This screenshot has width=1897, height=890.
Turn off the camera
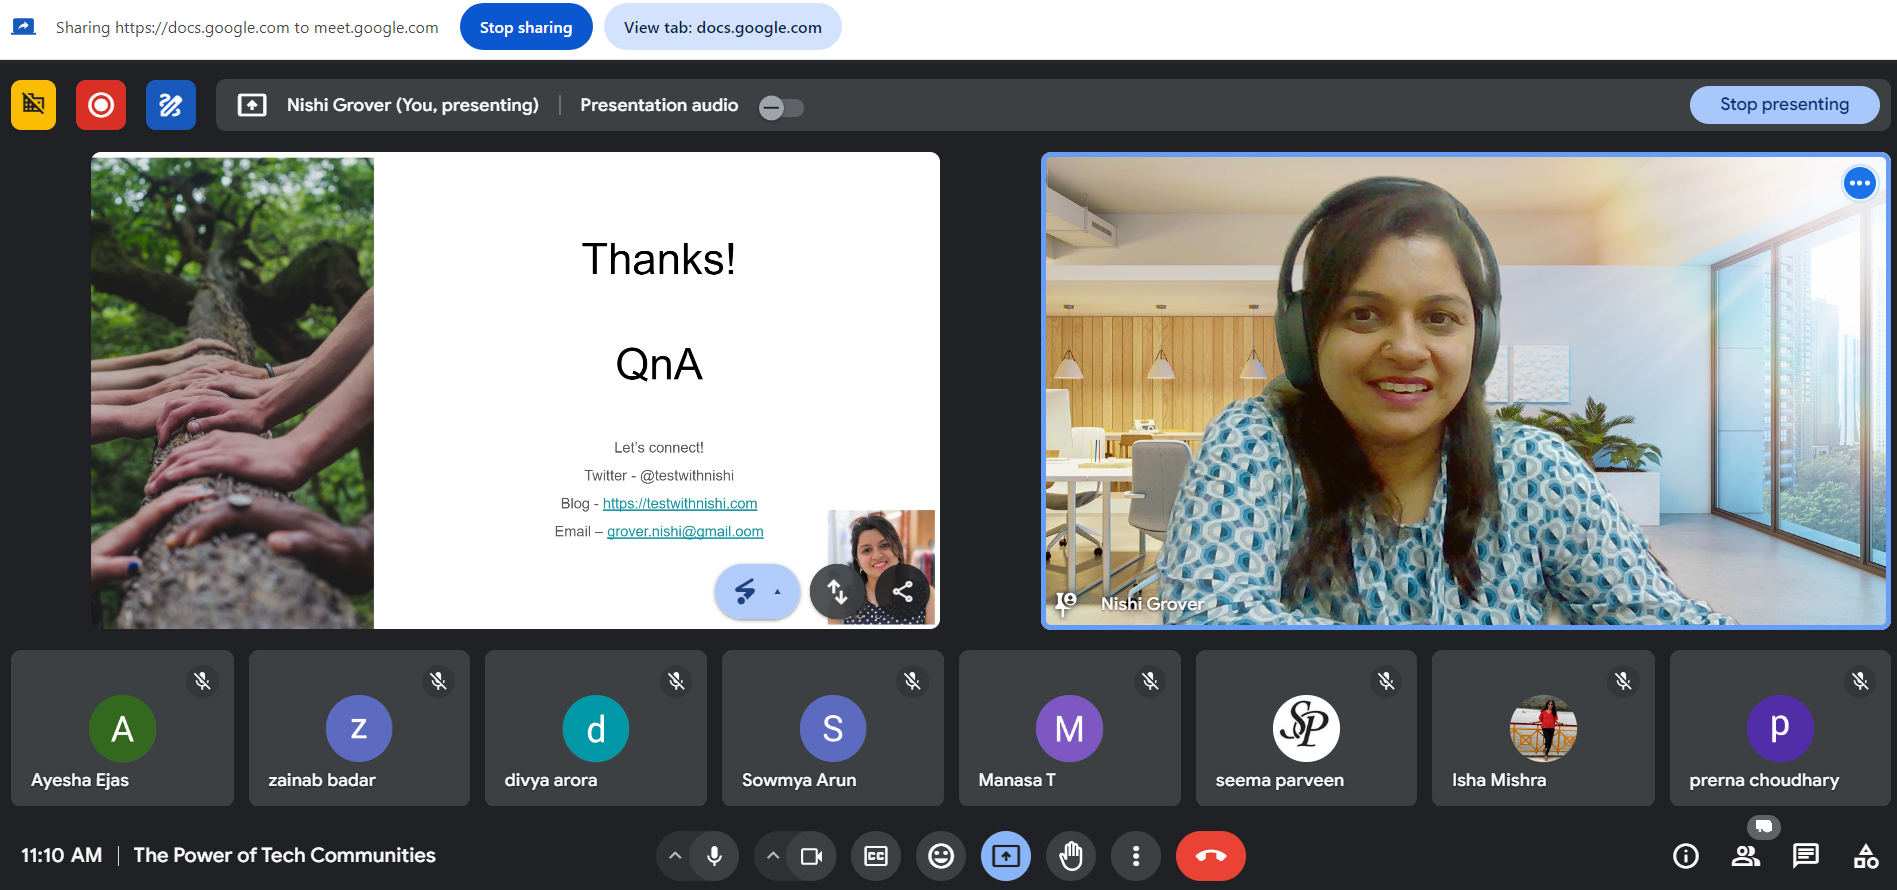(811, 856)
